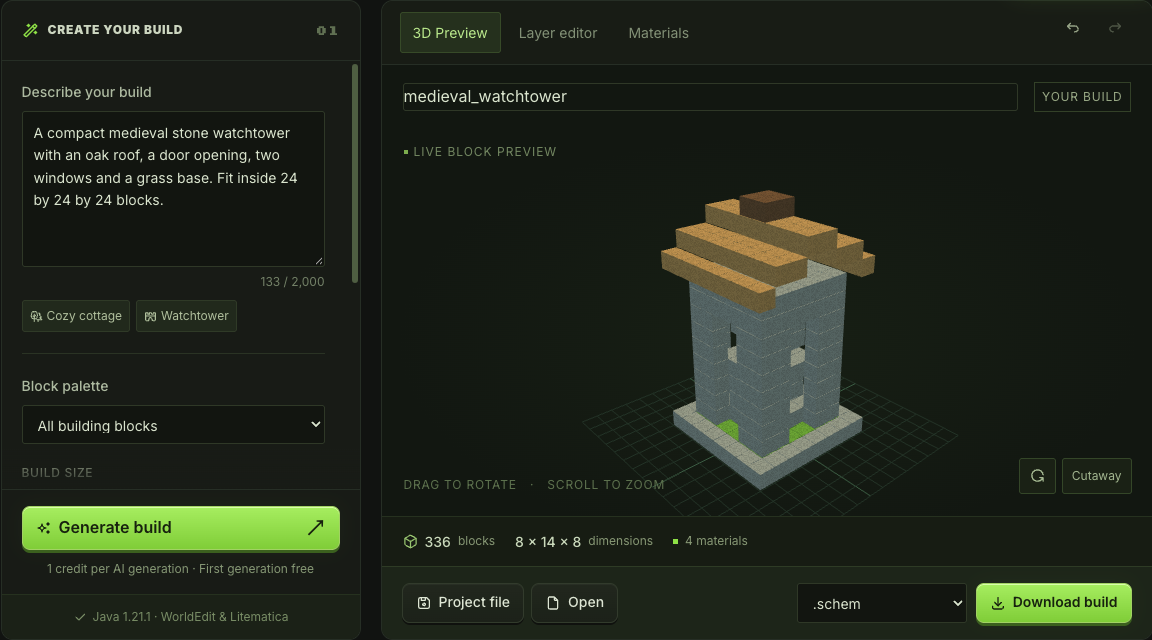Screen dimensions: 1152x640
Task: Click the LIVE BLOCK PREVIEW label
Action: click(484, 151)
